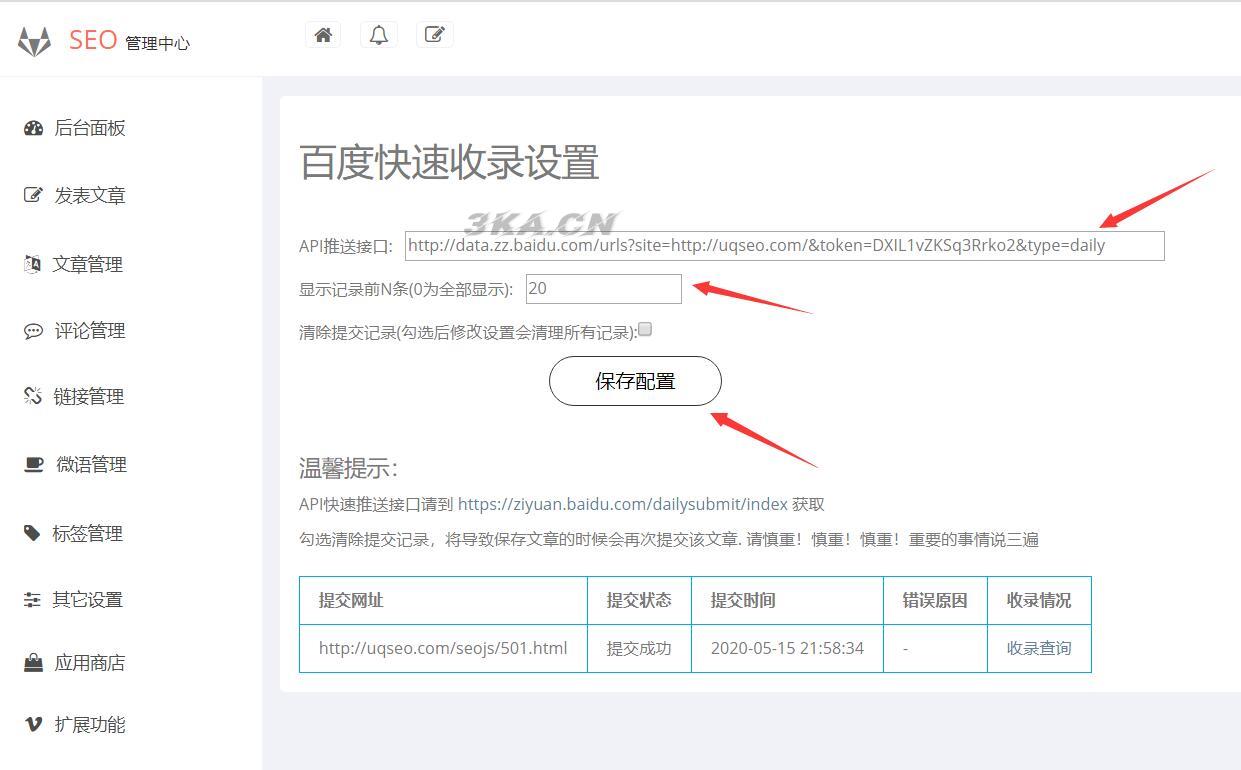Select the 发表文章 pencil icon
The height and width of the screenshot is (770, 1241).
[x=31, y=195]
